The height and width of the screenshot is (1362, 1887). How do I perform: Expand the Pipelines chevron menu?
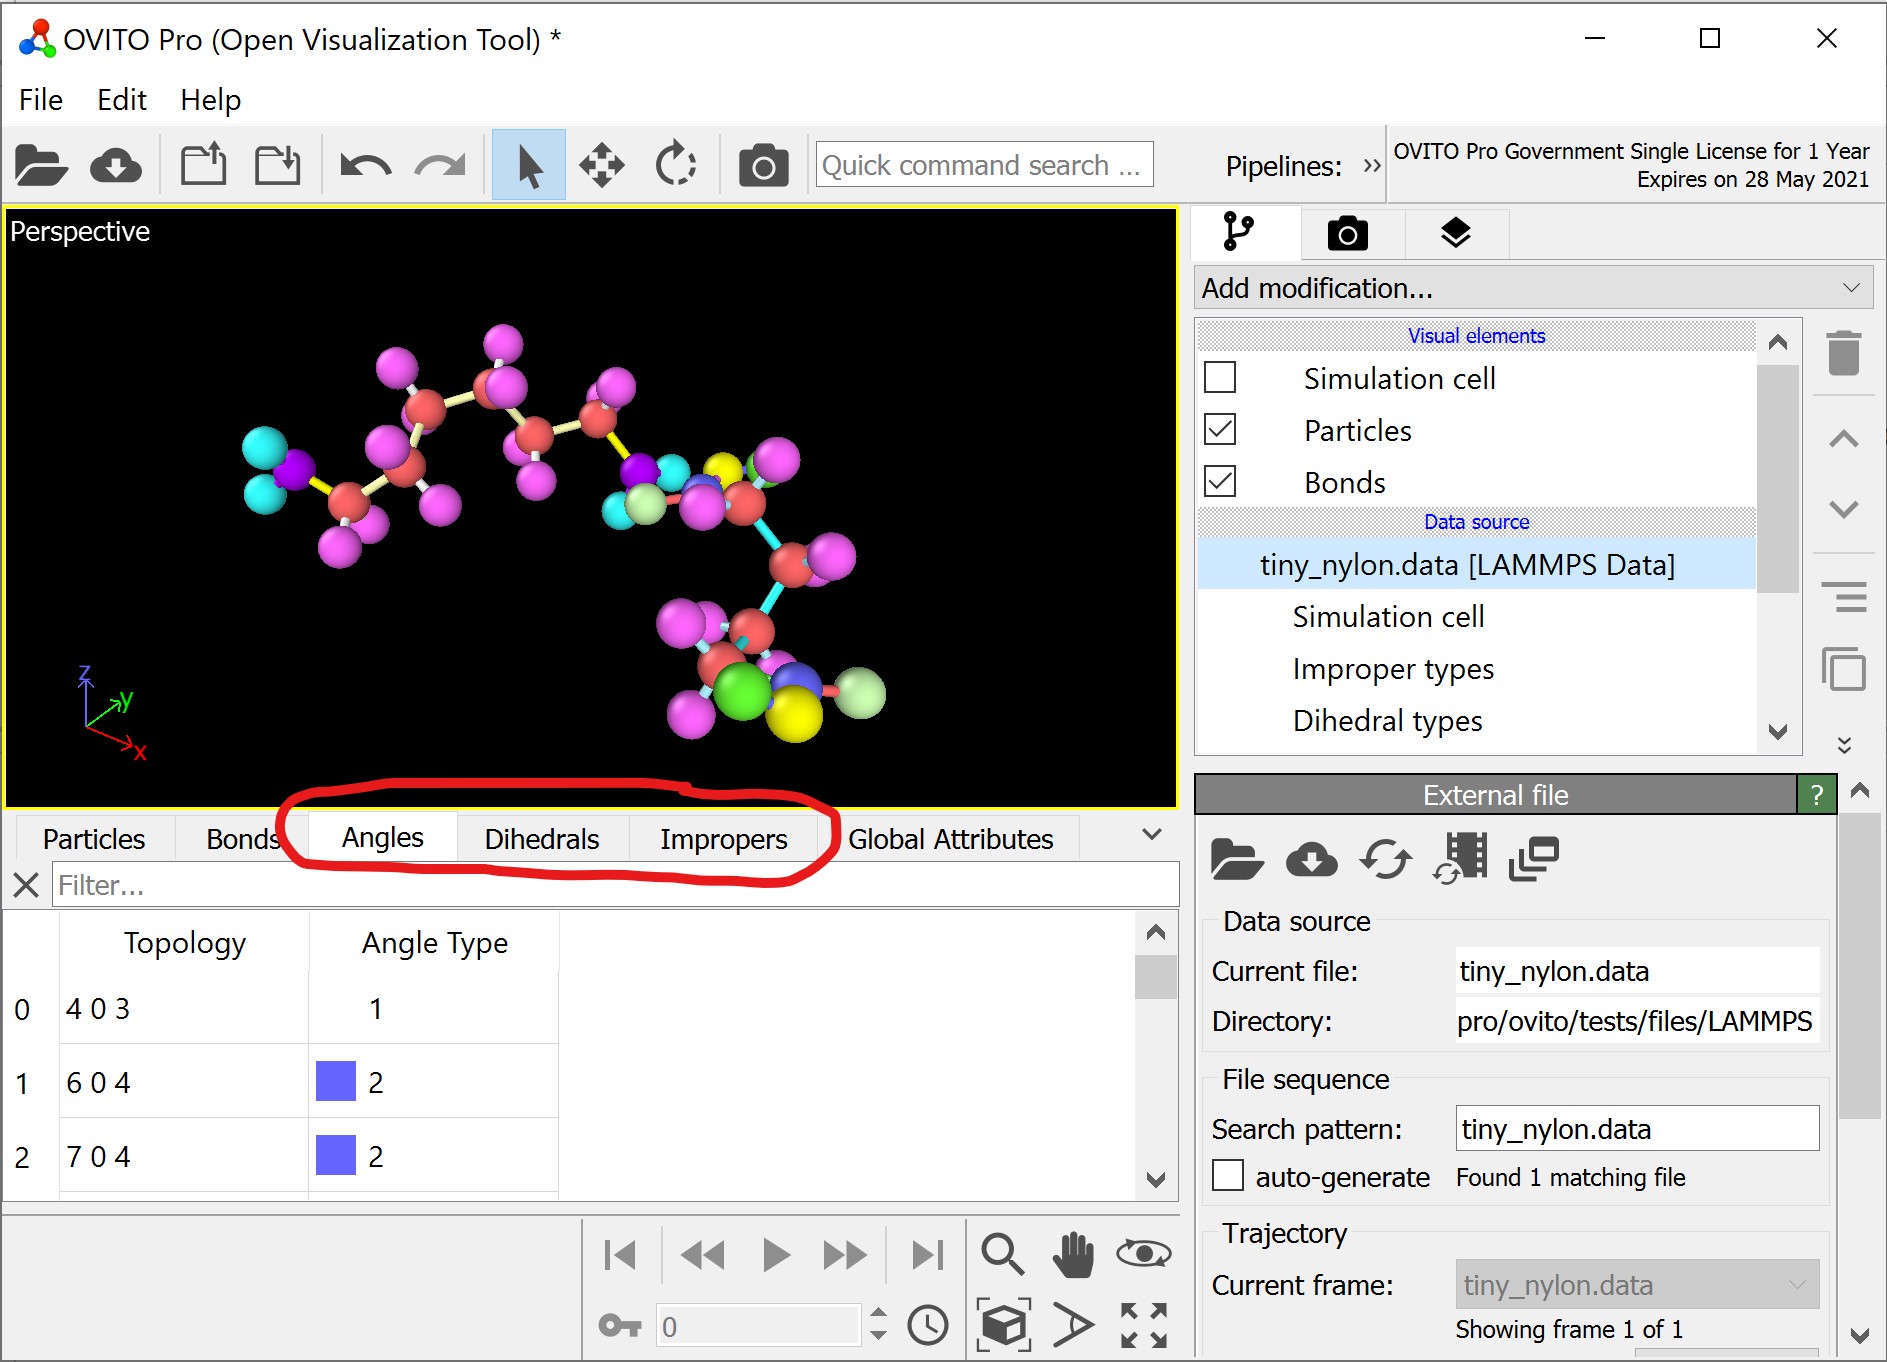[1371, 165]
